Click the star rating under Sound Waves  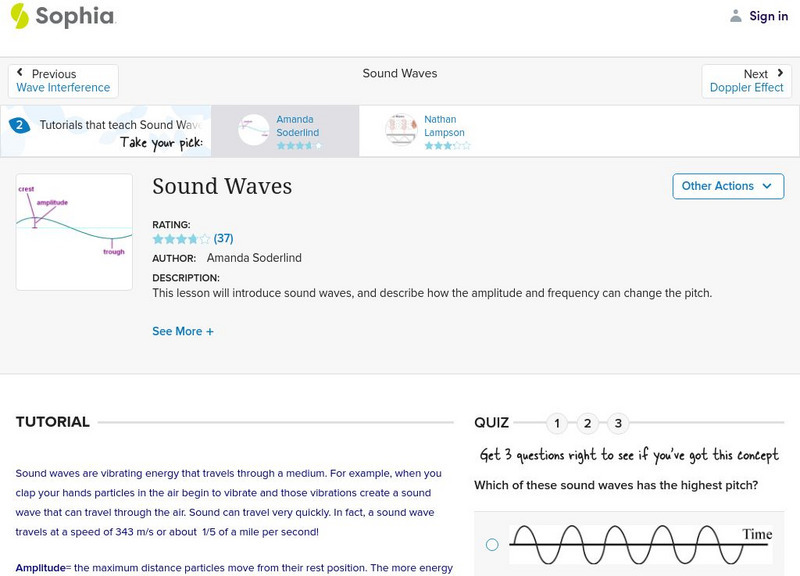pos(181,239)
